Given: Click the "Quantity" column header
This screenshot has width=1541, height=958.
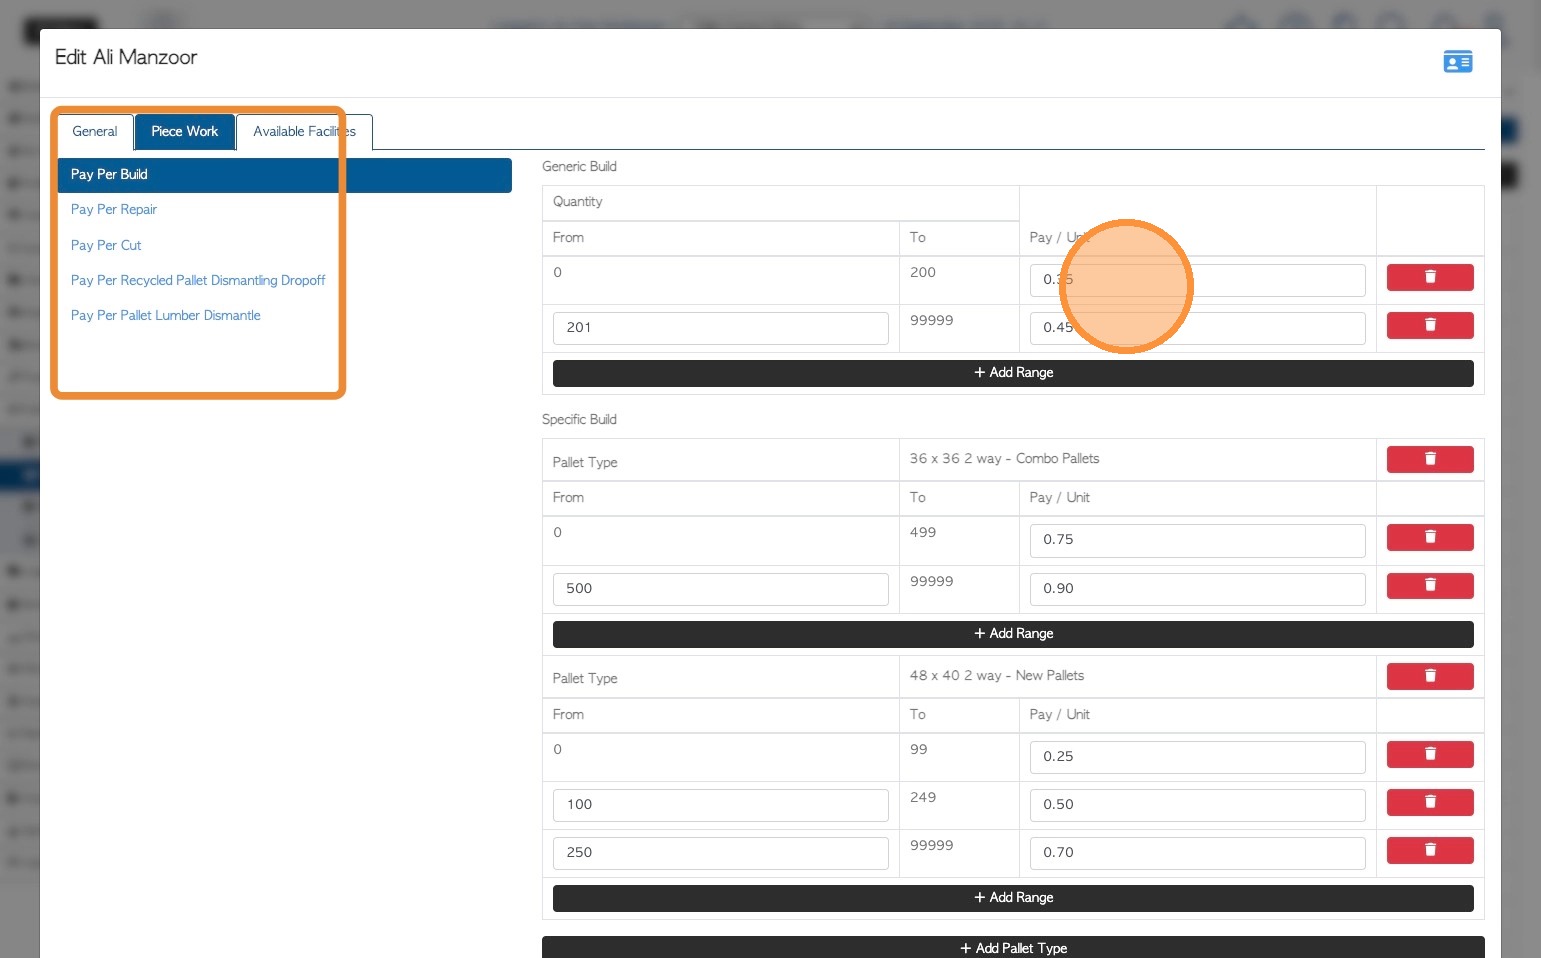Looking at the screenshot, I should pyautogui.click(x=578, y=202).
